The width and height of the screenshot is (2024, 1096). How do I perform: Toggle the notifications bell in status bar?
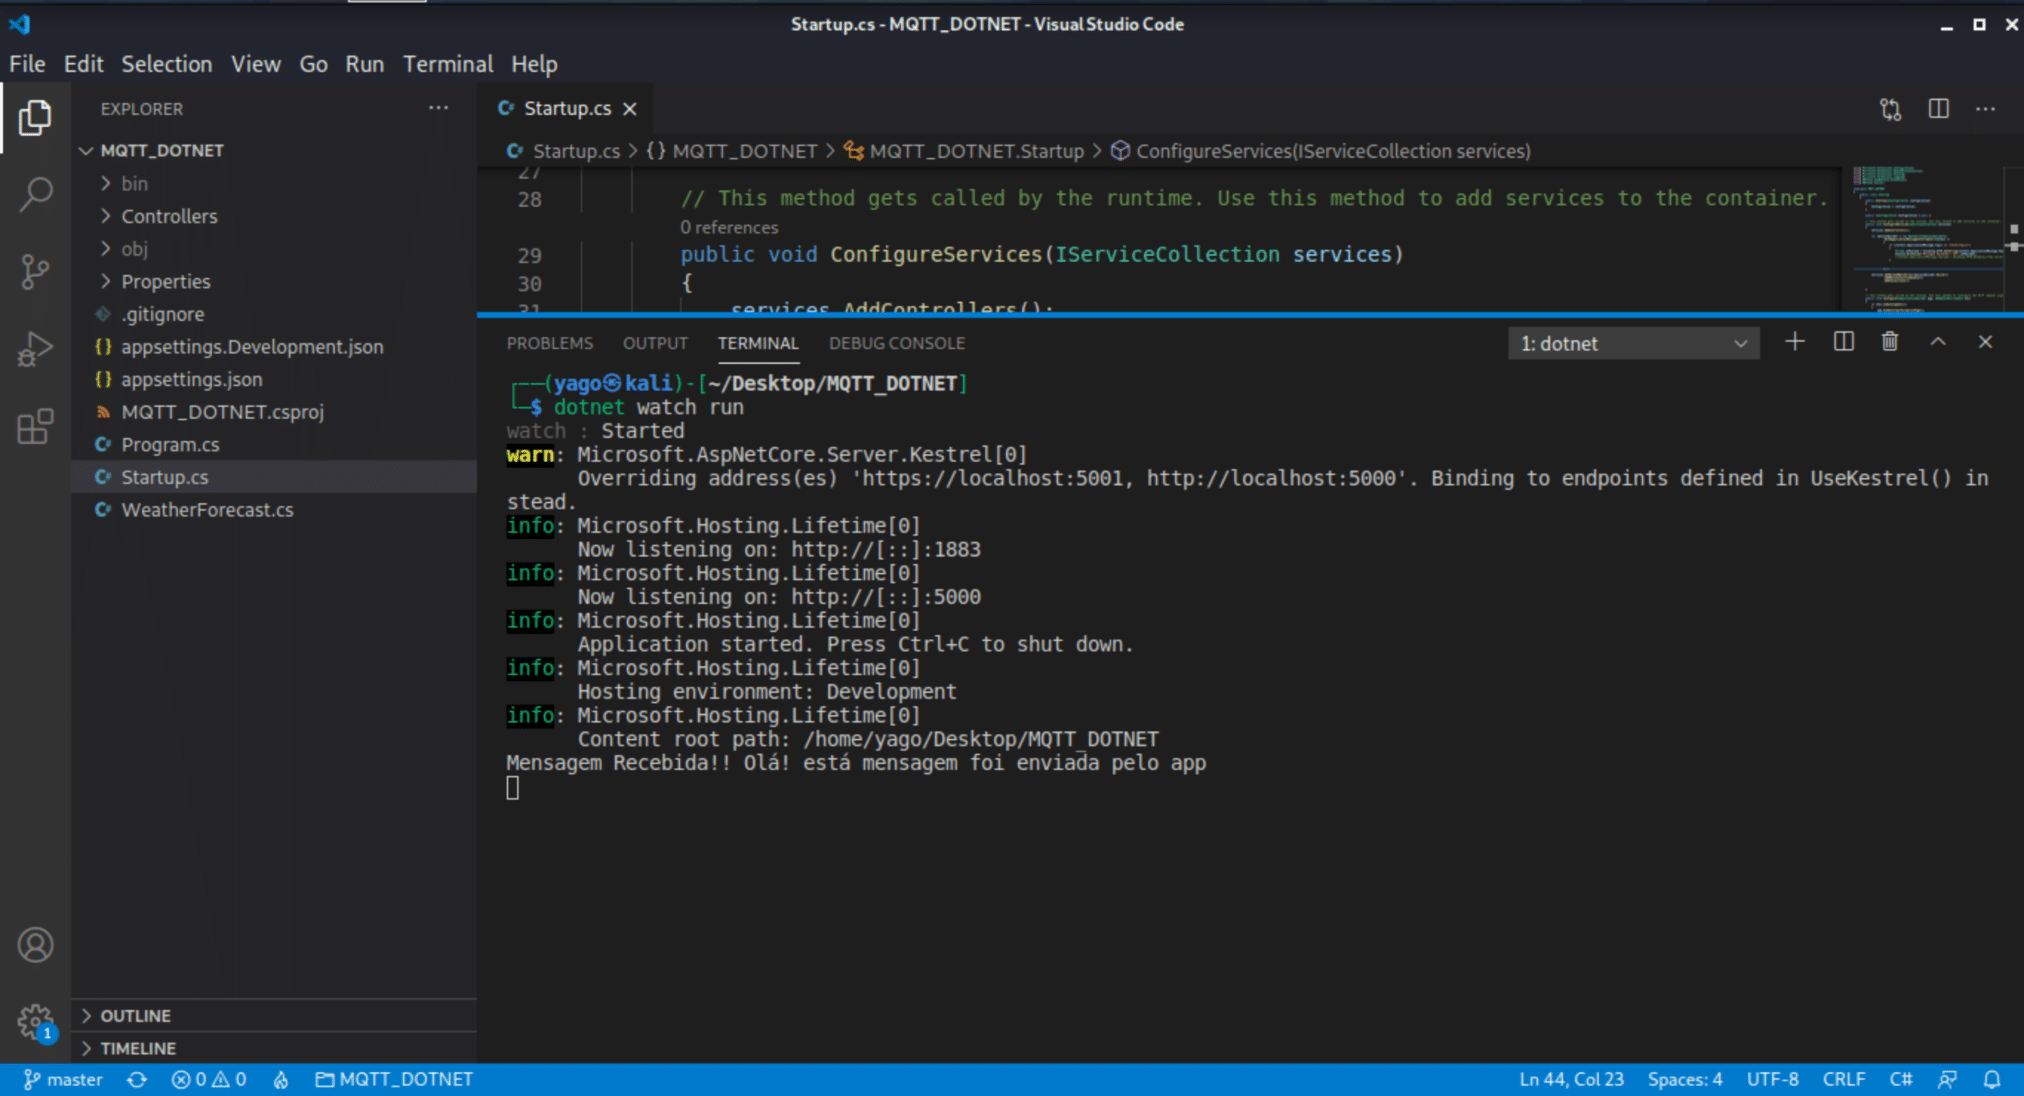(x=1992, y=1079)
